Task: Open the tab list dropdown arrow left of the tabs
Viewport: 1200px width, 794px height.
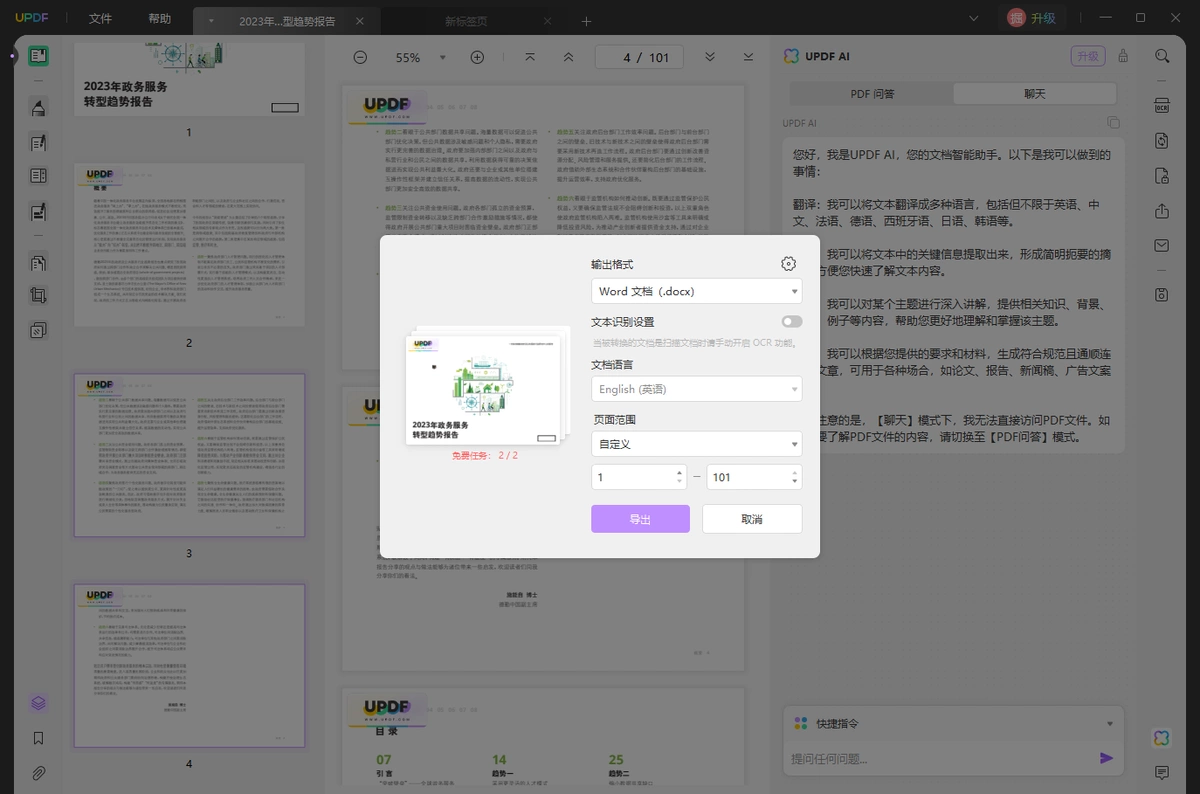Action: coord(211,20)
